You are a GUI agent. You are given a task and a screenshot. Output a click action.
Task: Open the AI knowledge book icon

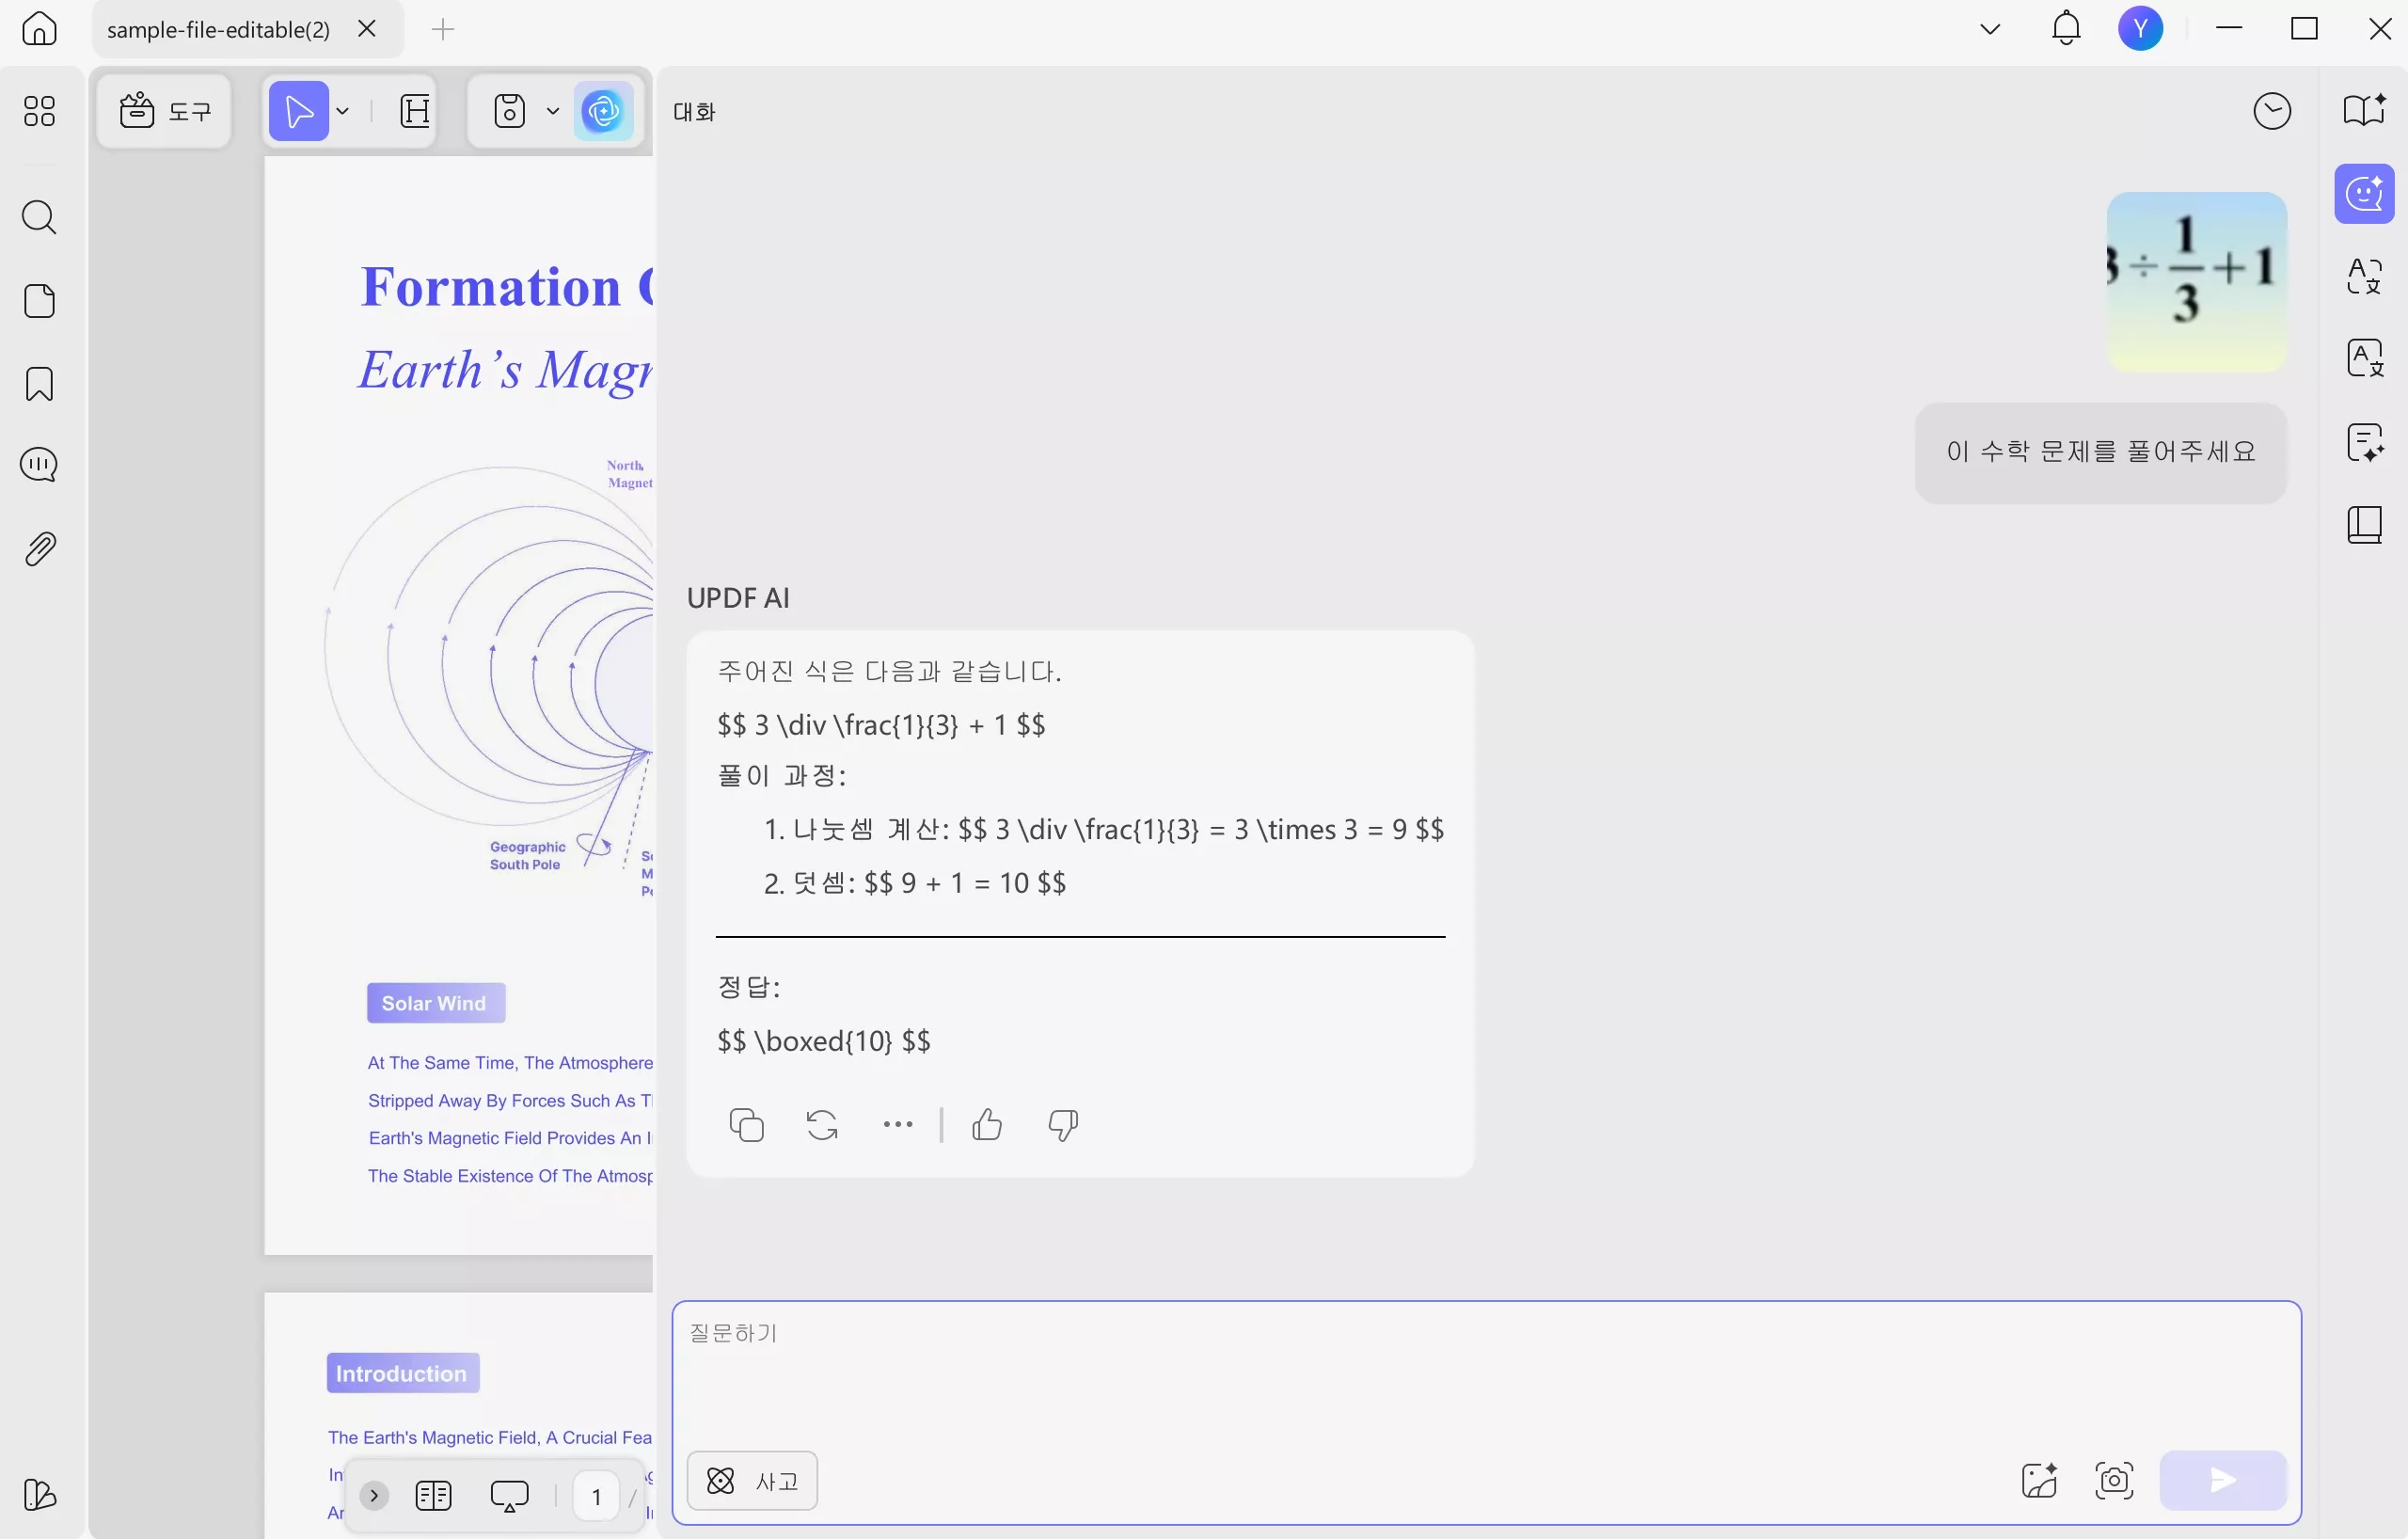pyautogui.click(x=2365, y=111)
